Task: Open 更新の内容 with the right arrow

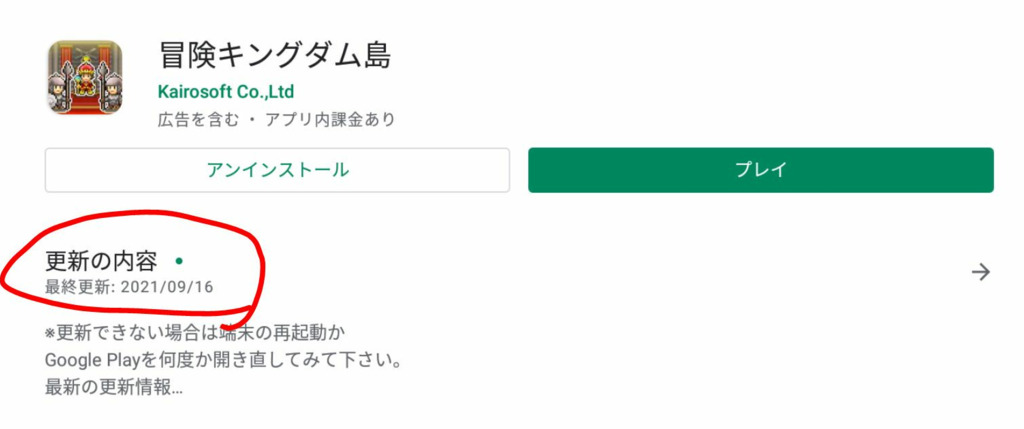Action: point(980,272)
